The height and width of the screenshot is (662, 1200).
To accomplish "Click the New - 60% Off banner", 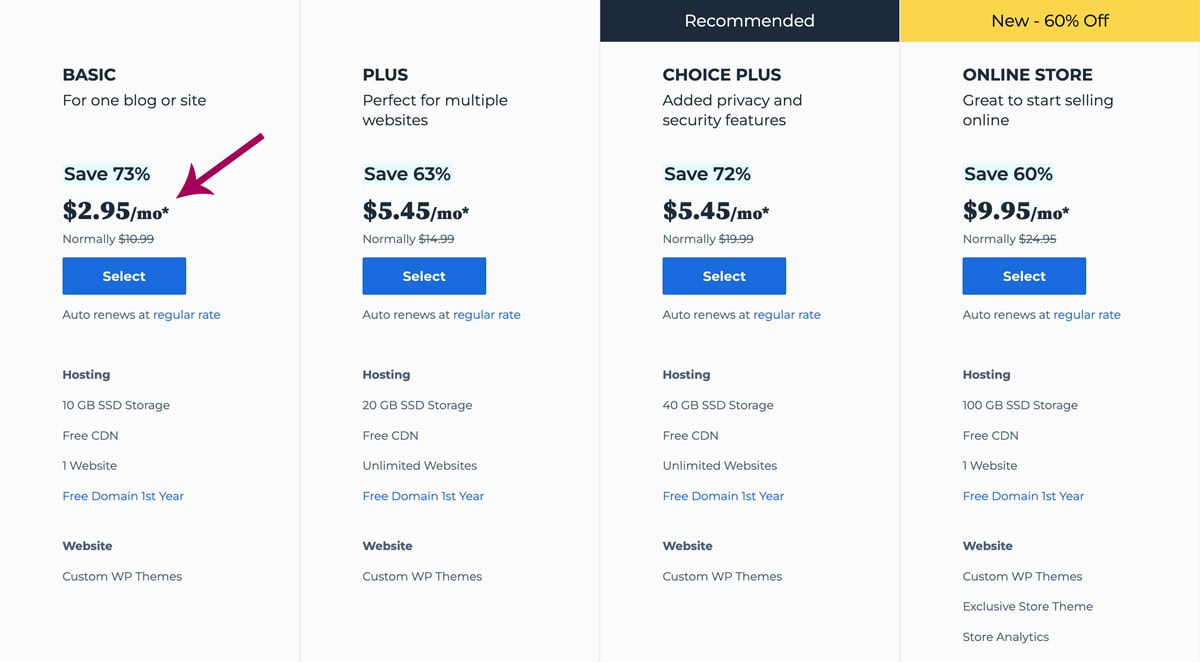I will [1050, 21].
